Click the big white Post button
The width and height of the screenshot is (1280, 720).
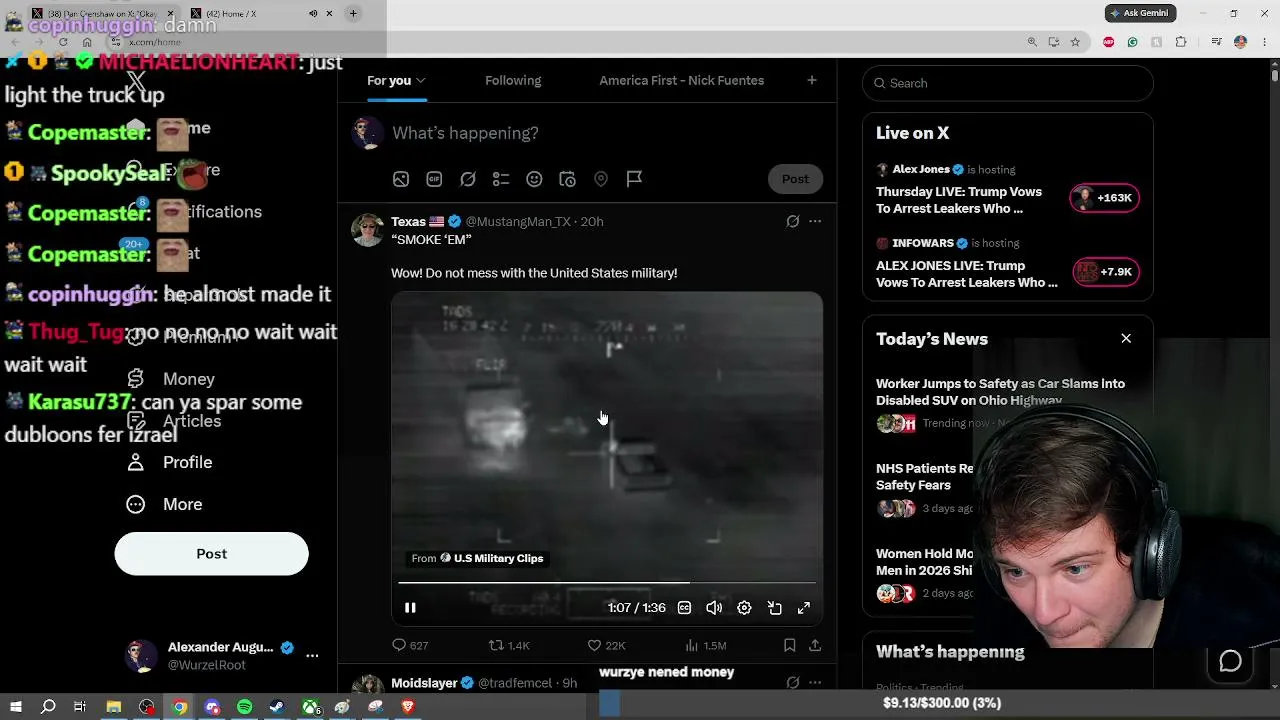point(212,554)
